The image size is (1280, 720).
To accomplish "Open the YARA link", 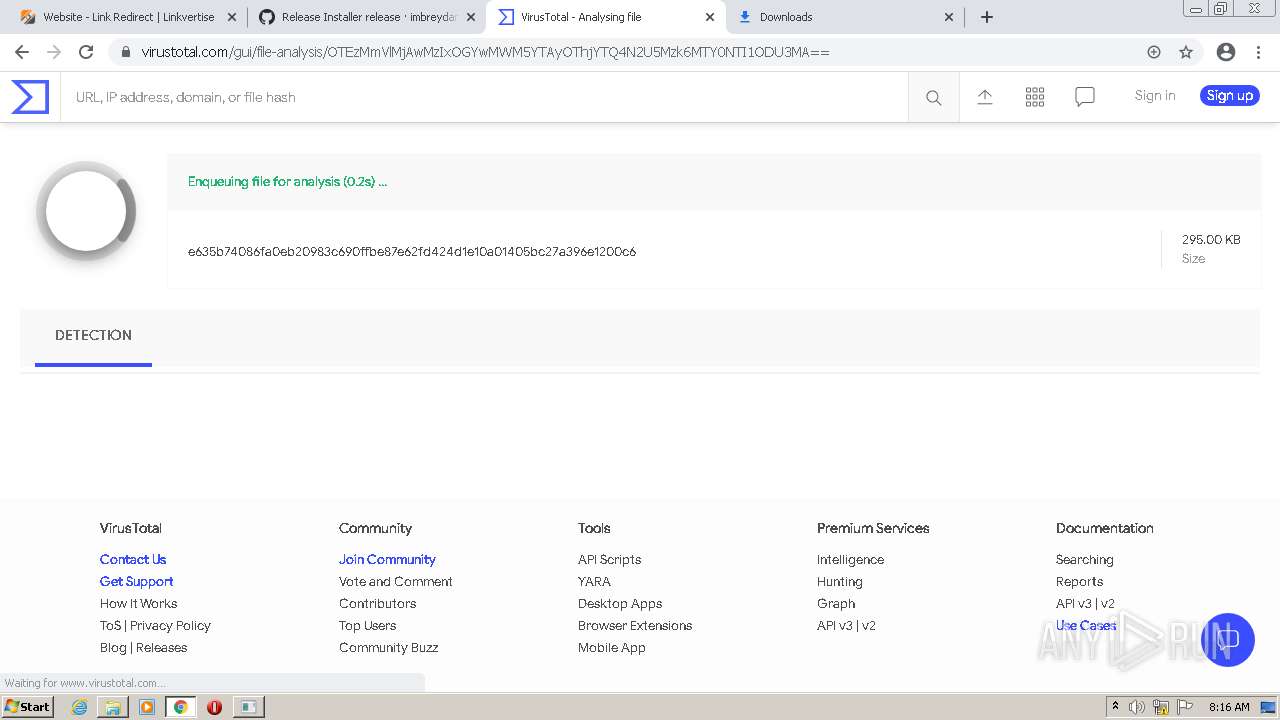I will 594,581.
